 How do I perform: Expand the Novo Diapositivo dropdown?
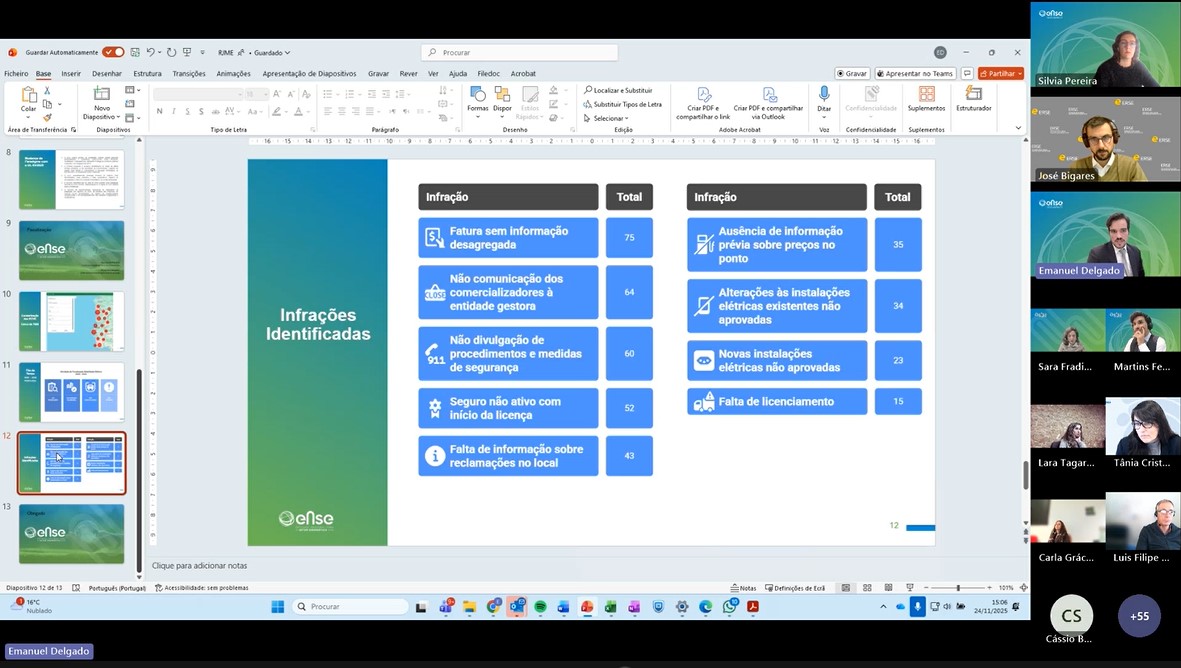(102, 117)
